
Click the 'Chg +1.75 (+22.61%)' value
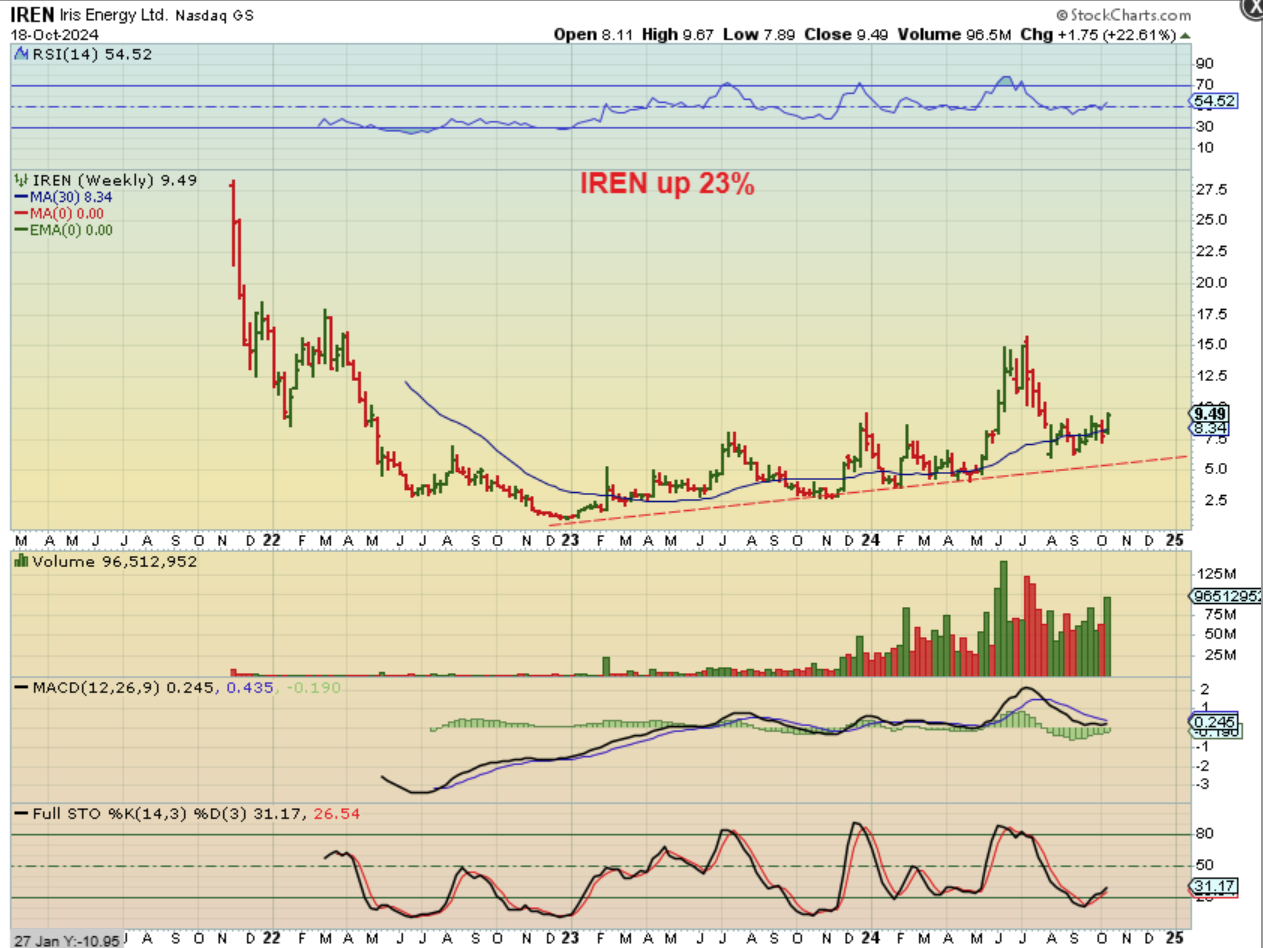click(x=1099, y=34)
